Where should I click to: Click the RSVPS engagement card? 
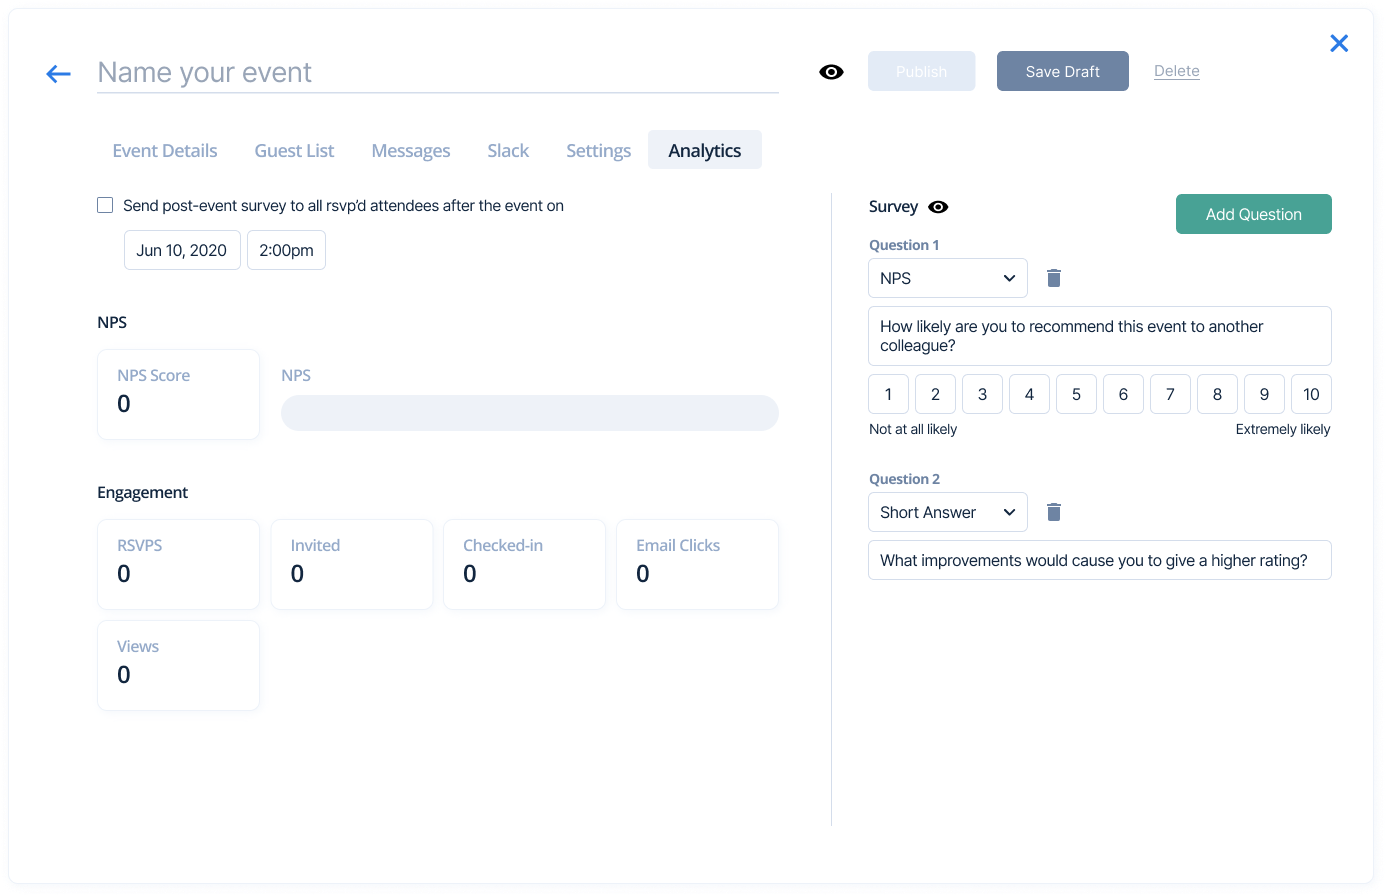(x=178, y=564)
